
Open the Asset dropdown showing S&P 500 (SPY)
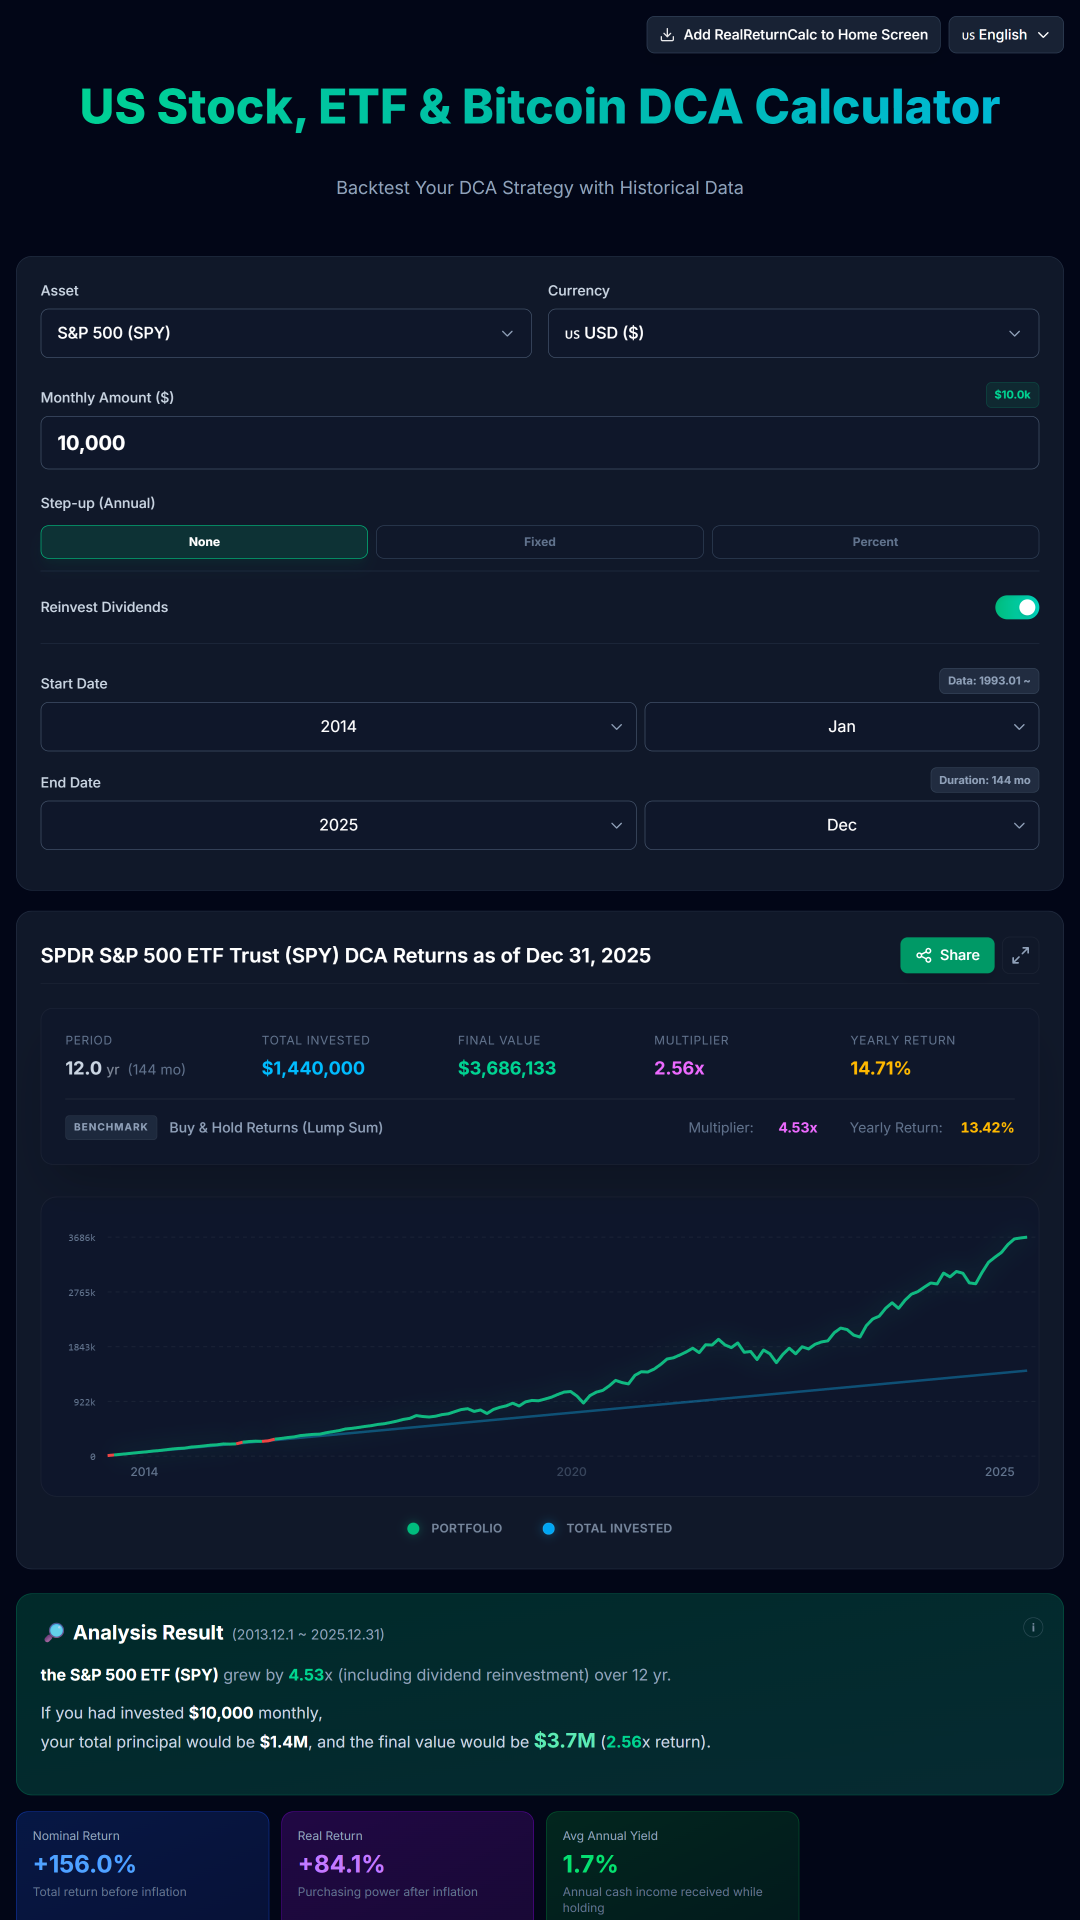click(286, 333)
